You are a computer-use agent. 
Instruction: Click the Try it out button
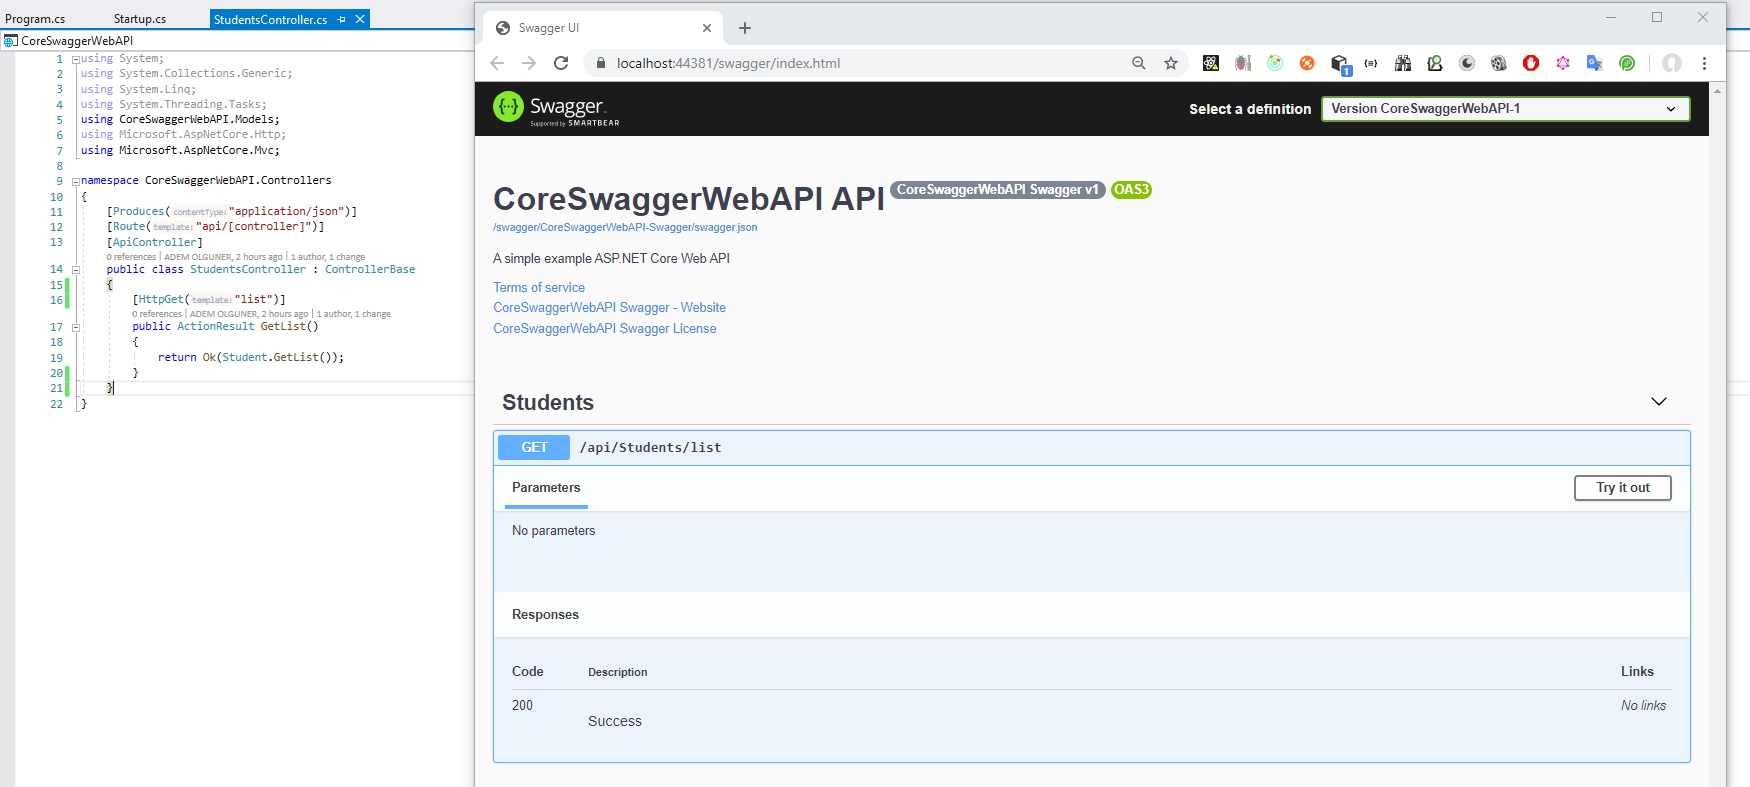tap(1623, 487)
